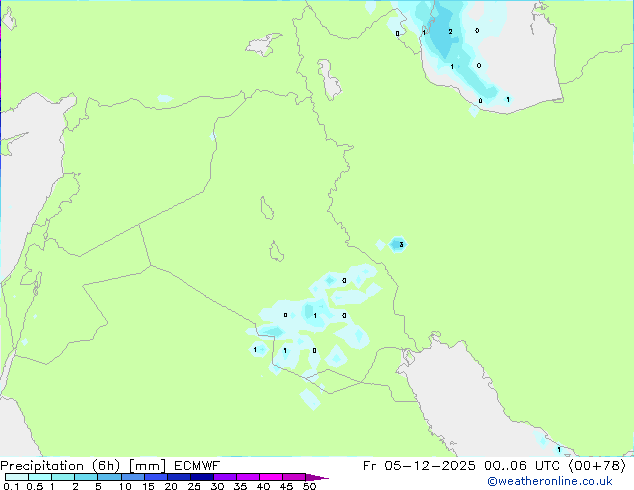
Task: Pick the 10–15 mm legend color box
Action: [x=133, y=477]
